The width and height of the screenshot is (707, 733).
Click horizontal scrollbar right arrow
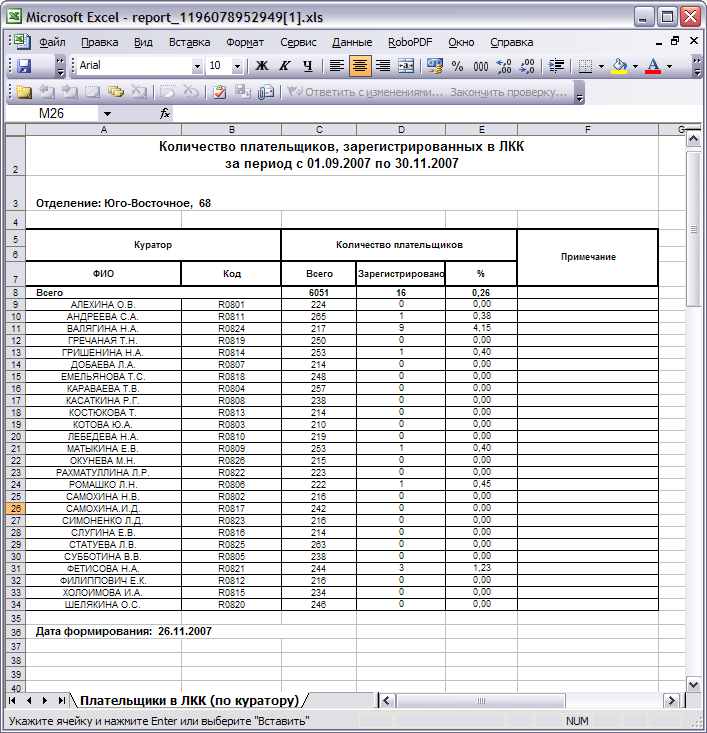(672, 700)
